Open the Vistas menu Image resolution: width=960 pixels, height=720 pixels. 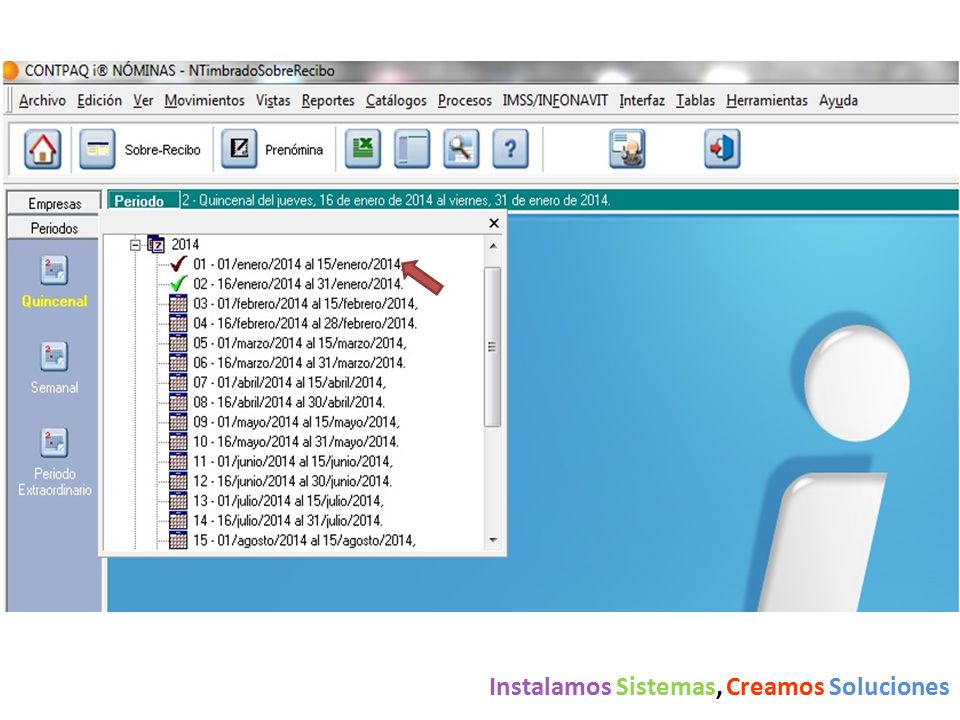tap(273, 100)
